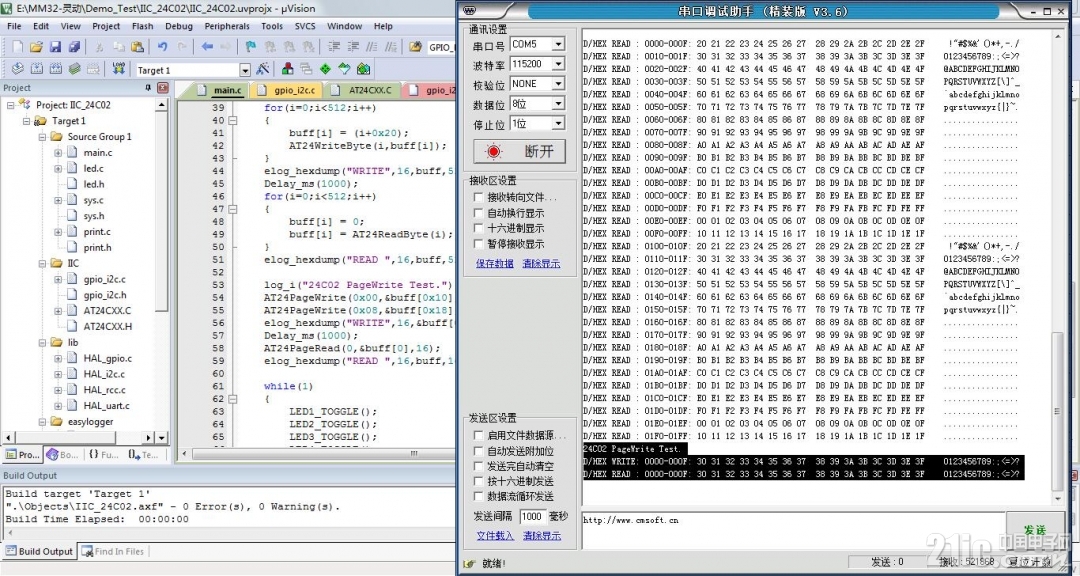Click the 断开 disconnect button
Image resolution: width=1080 pixels, height=576 pixels.
[519, 152]
